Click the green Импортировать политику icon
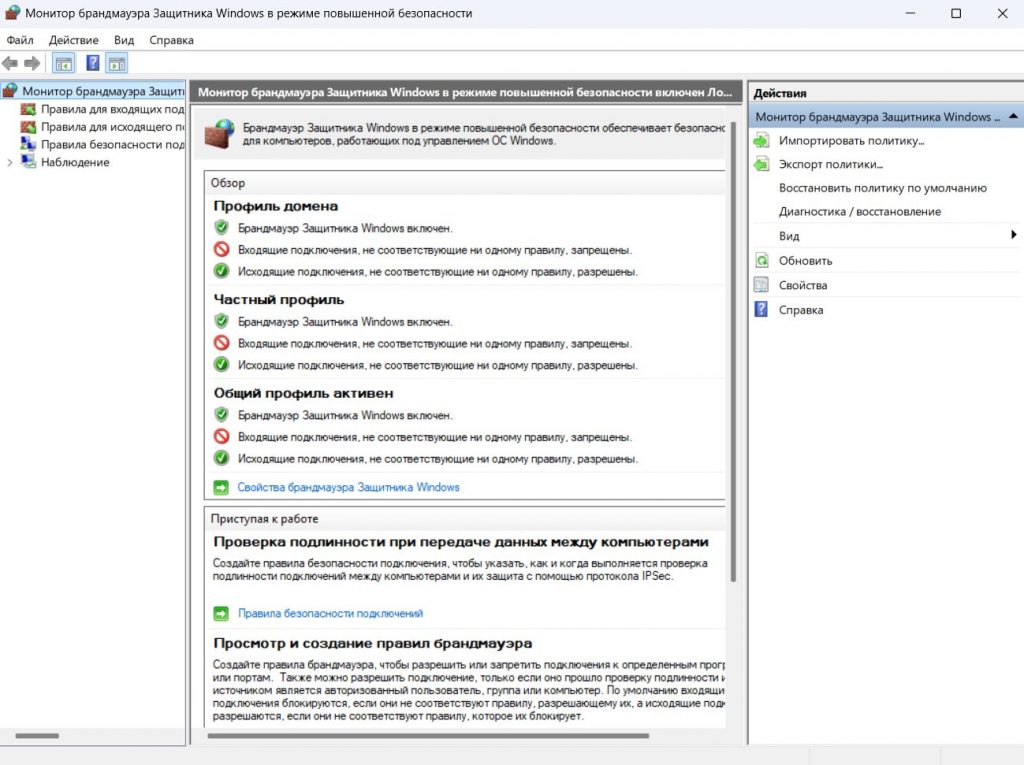Screen dimensions: 1024x765 click(x=762, y=141)
